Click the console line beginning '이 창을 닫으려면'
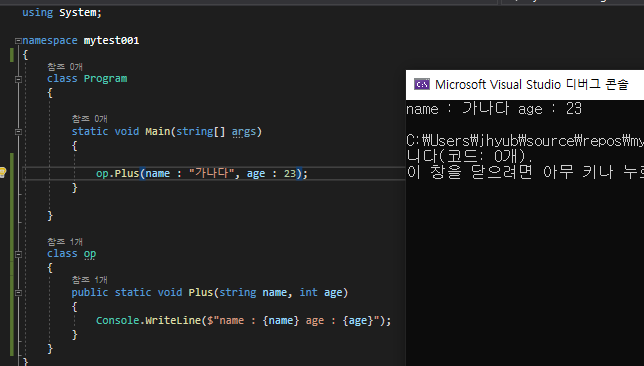The width and height of the screenshot is (644, 366). tap(525, 172)
